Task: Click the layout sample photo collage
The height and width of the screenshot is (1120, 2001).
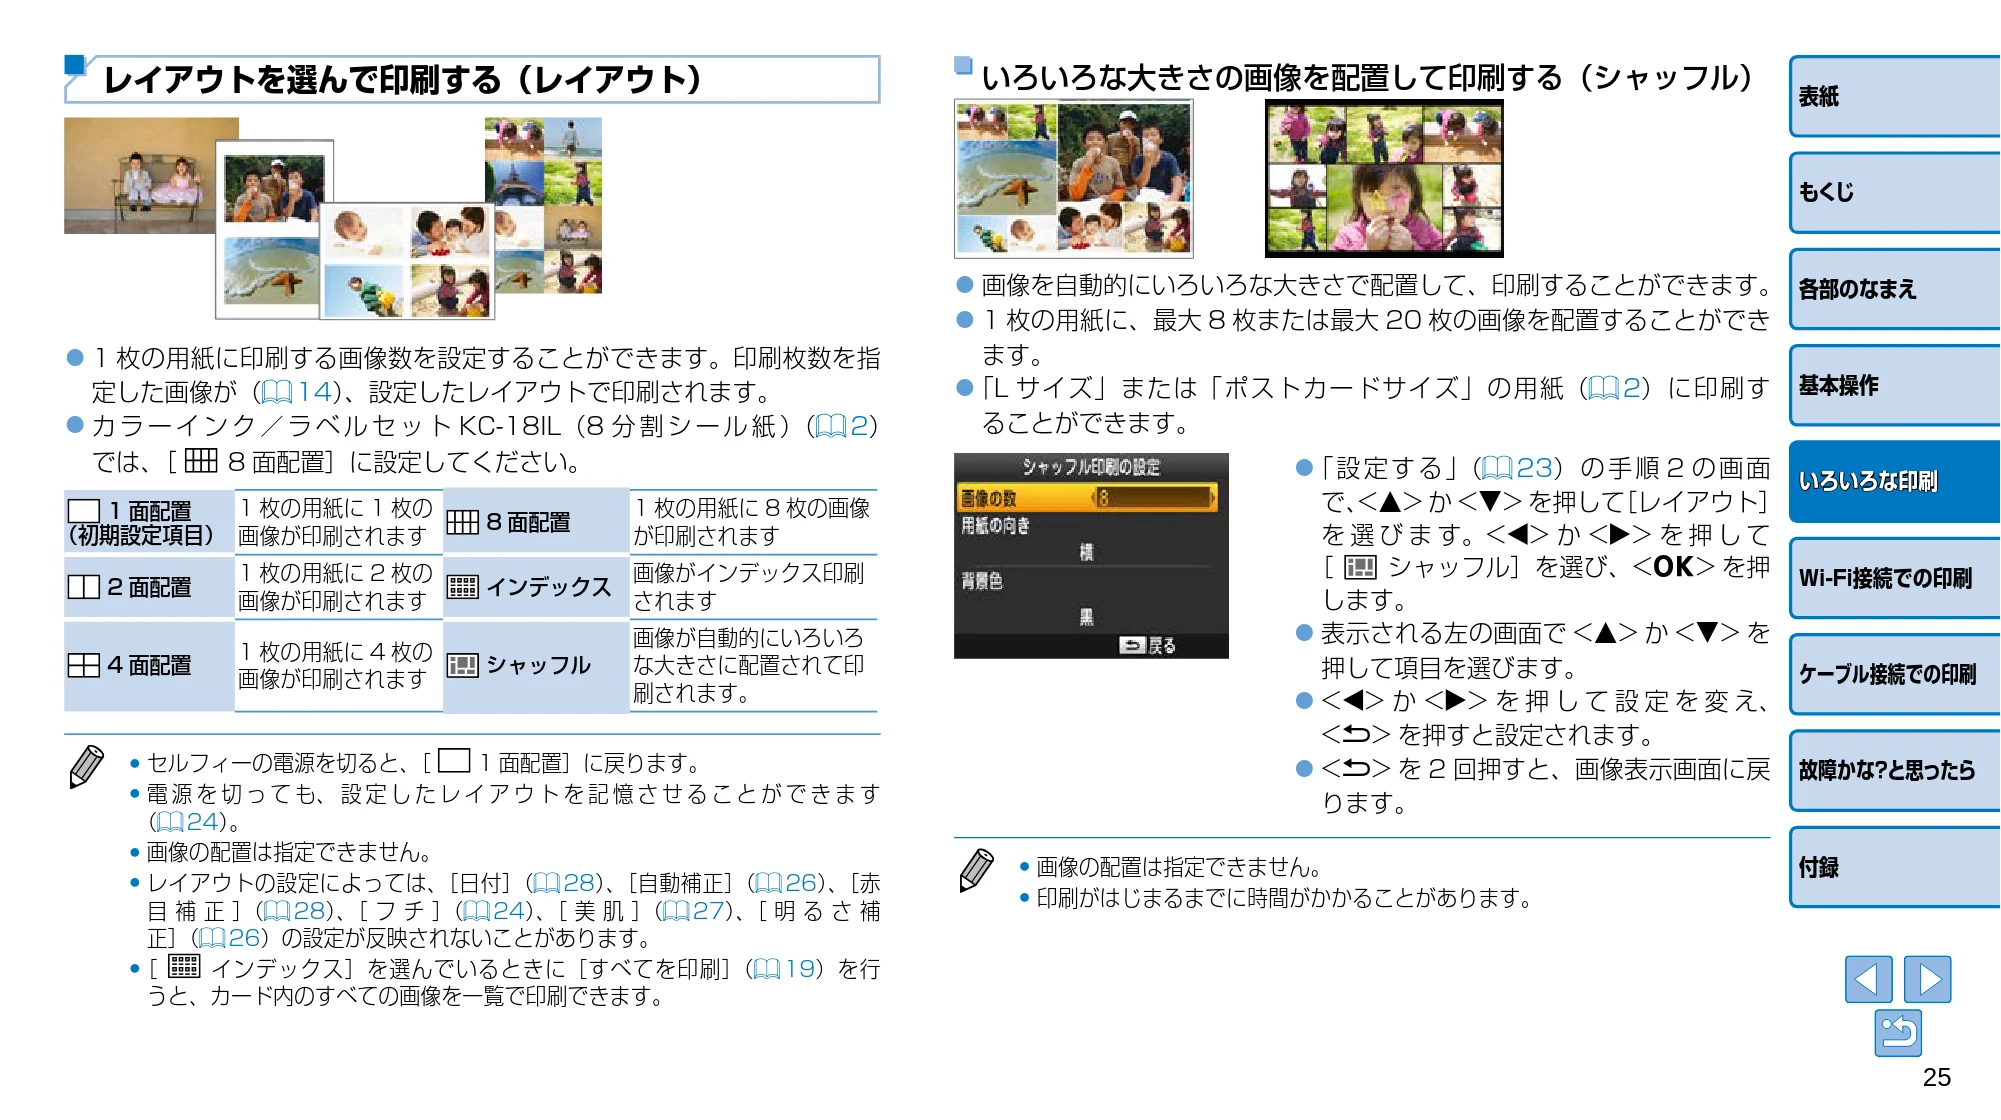Action: pyautogui.click(x=333, y=218)
